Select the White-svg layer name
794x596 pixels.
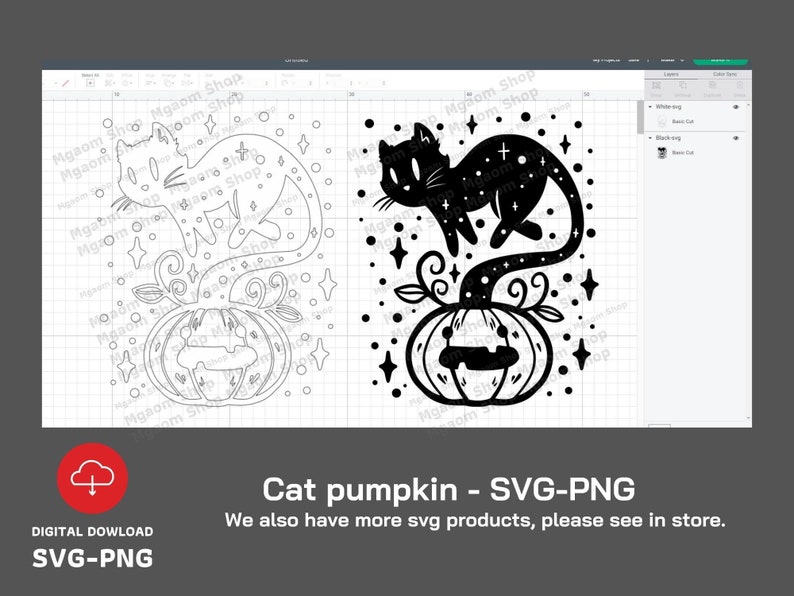(x=668, y=107)
